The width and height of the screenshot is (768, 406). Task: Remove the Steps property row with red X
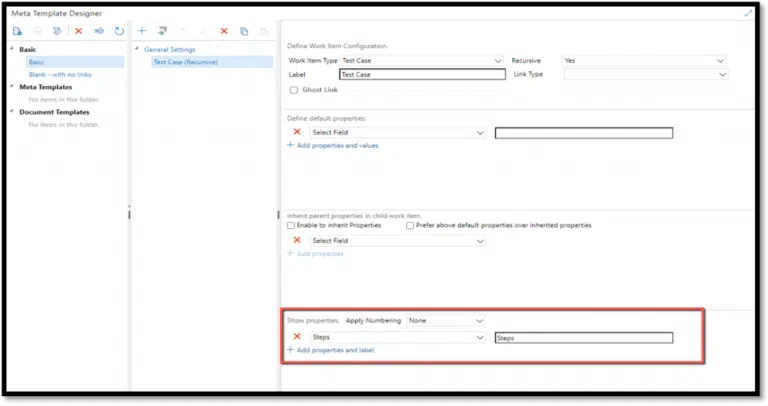coord(297,337)
